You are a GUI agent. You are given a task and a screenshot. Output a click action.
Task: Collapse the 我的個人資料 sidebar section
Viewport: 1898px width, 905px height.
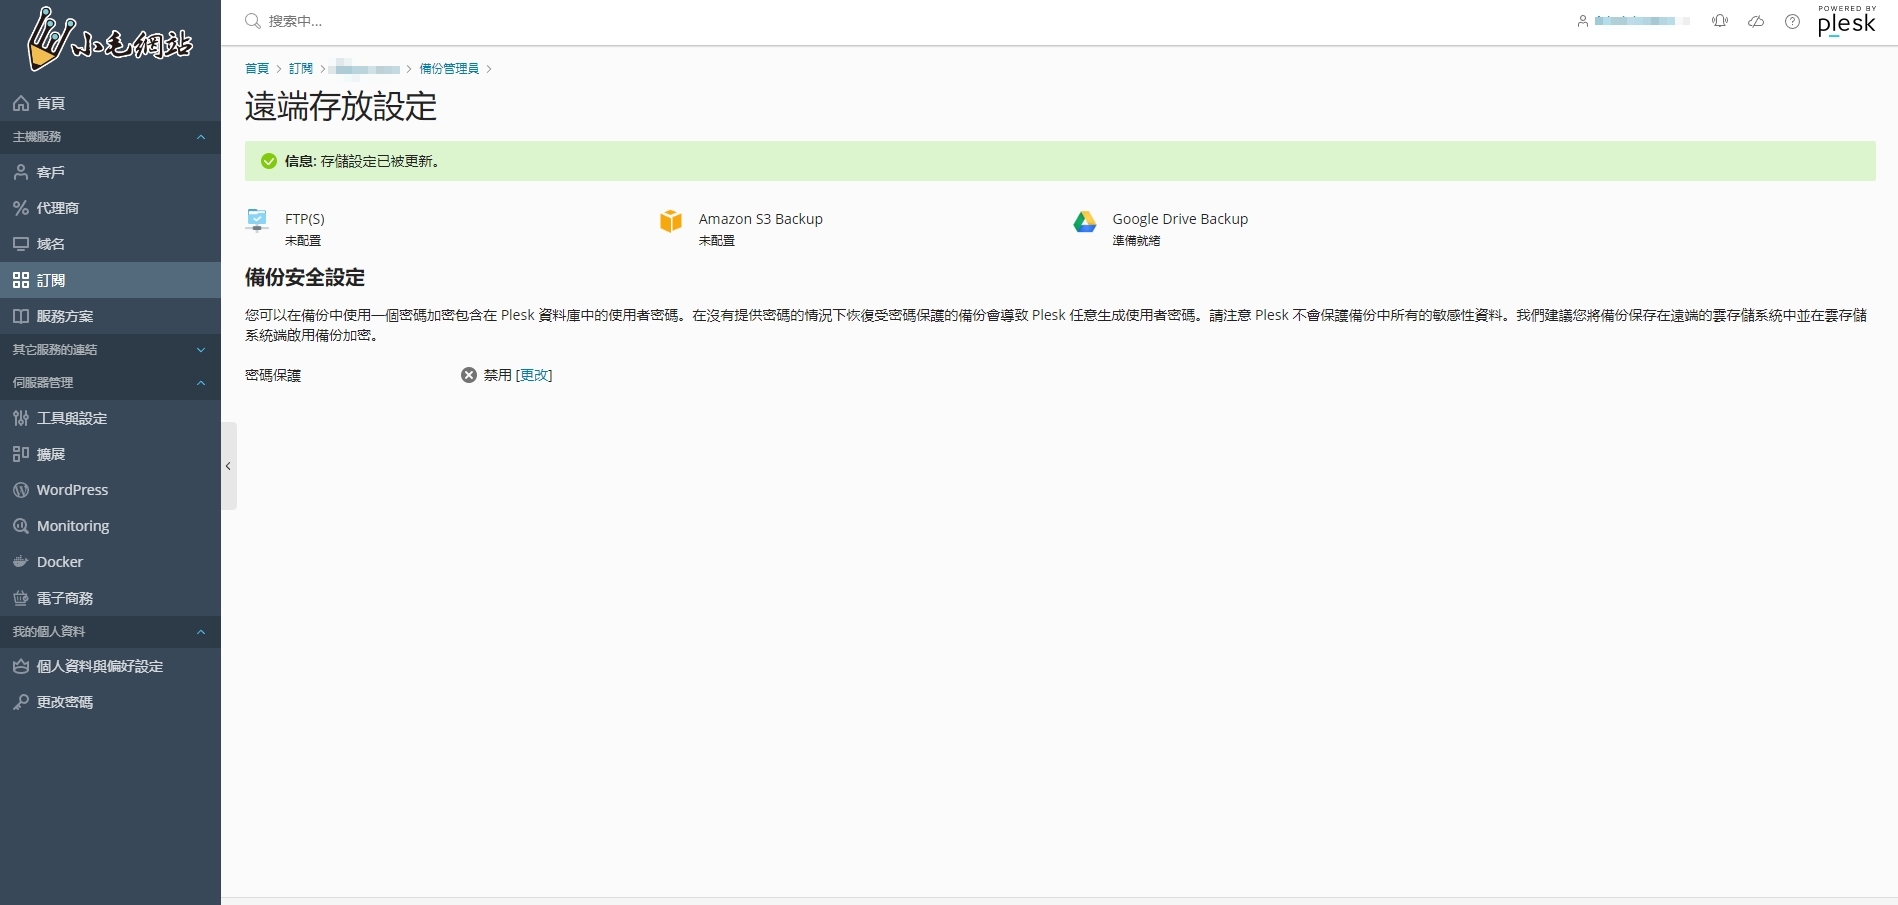pos(201,632)
